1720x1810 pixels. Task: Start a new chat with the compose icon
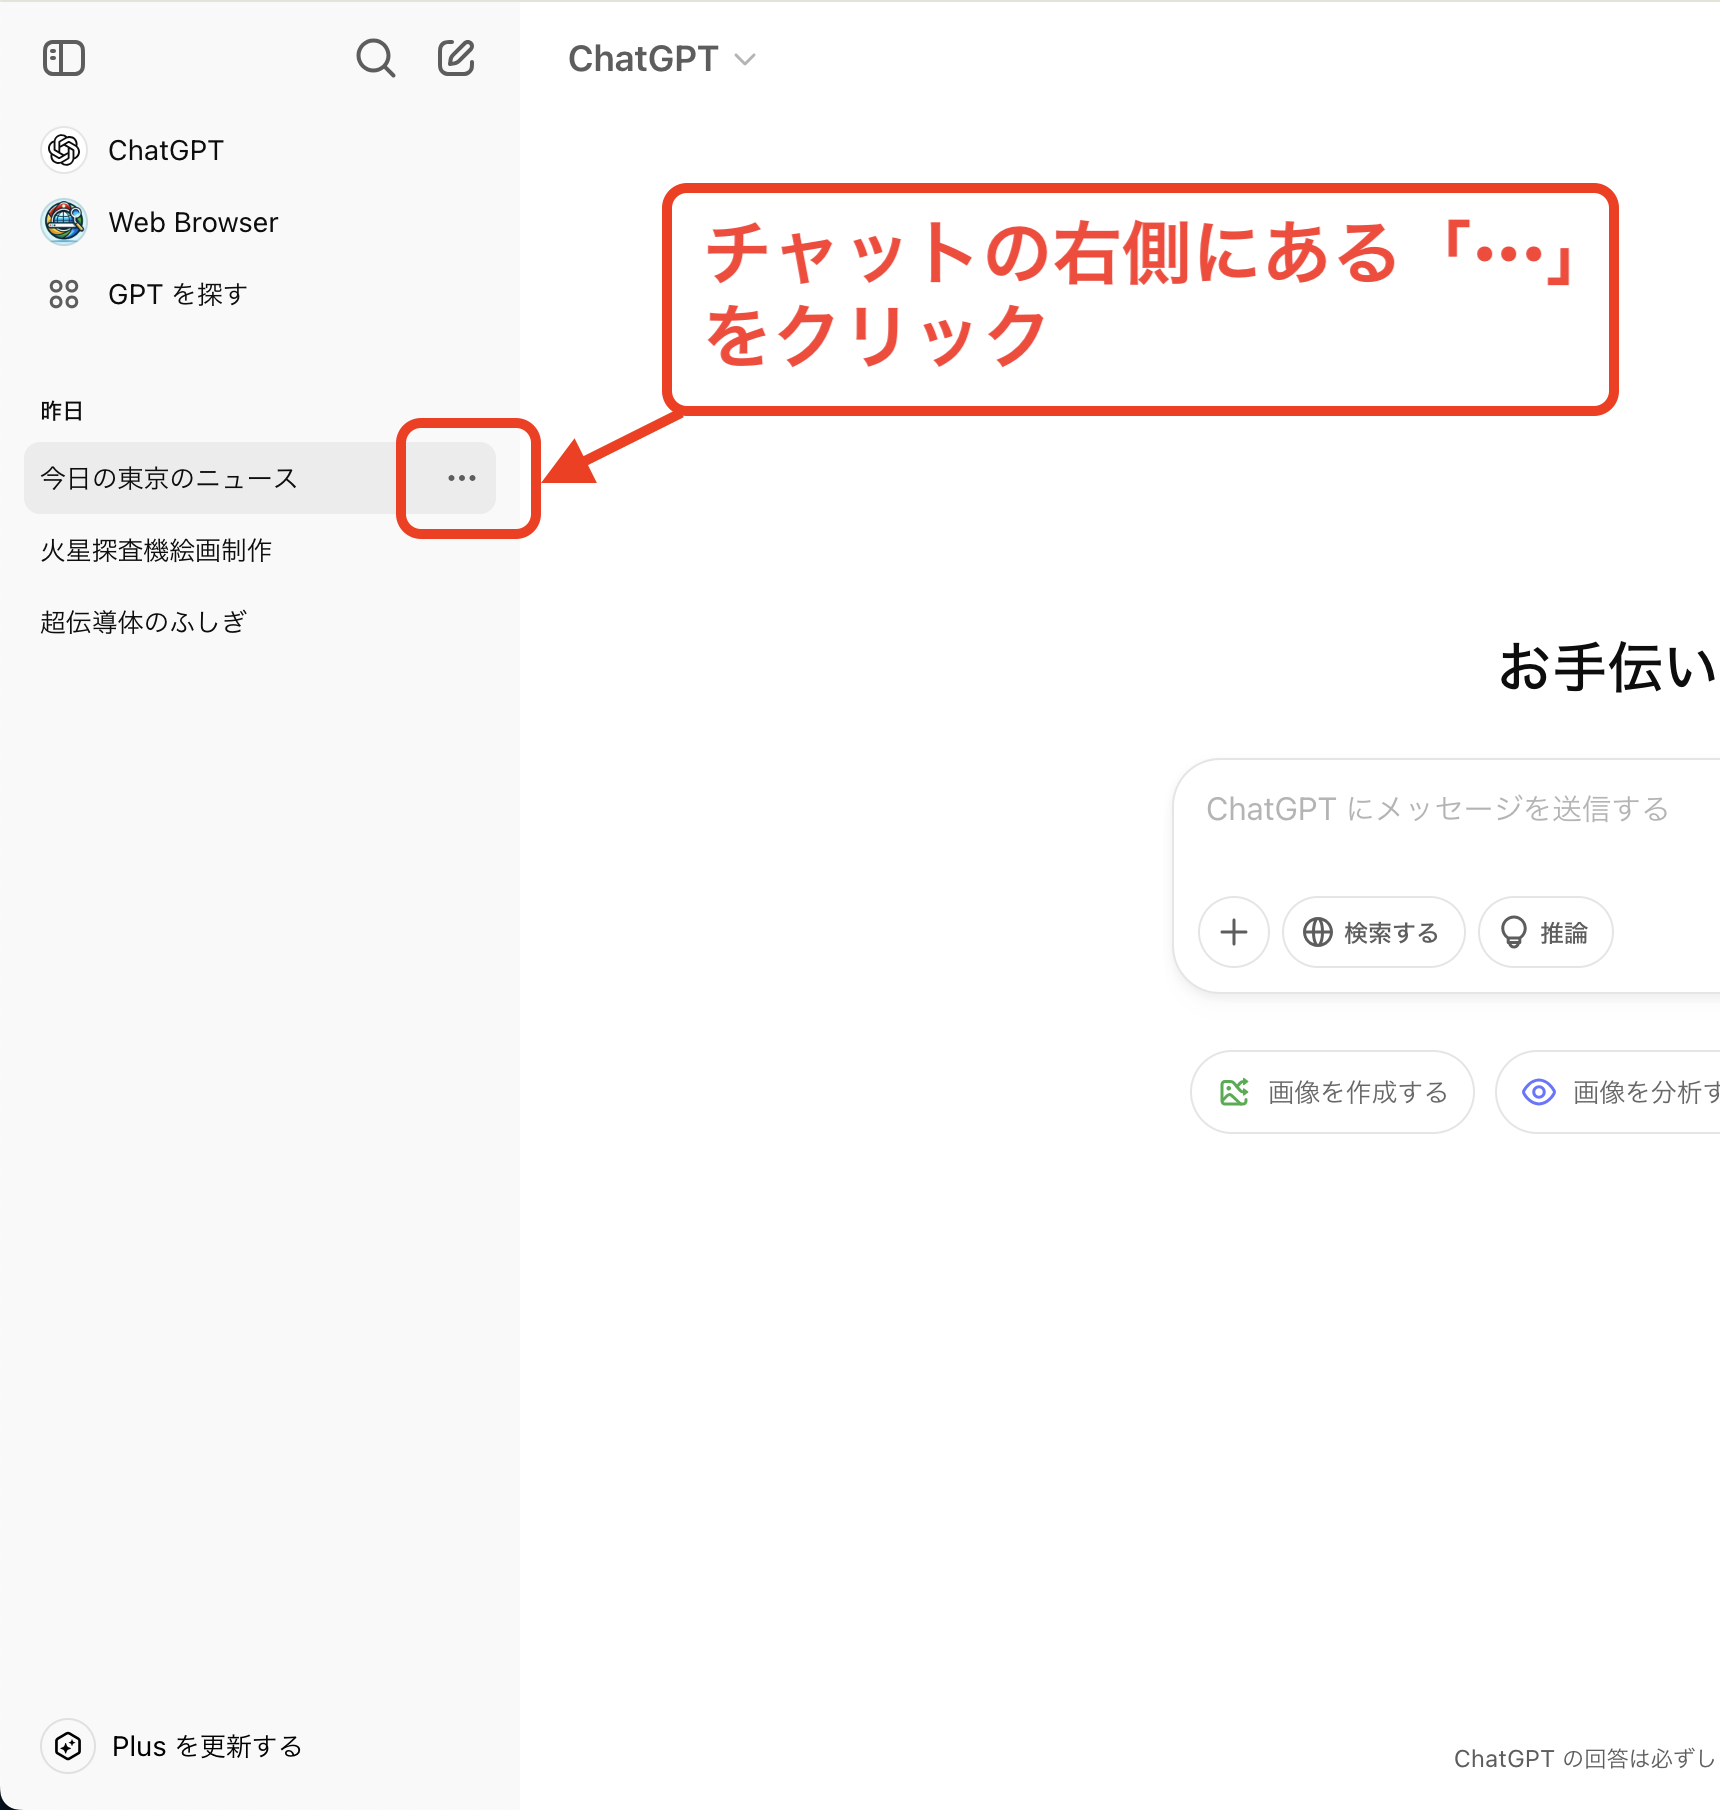pyautogui.click(x=455, y=58)
